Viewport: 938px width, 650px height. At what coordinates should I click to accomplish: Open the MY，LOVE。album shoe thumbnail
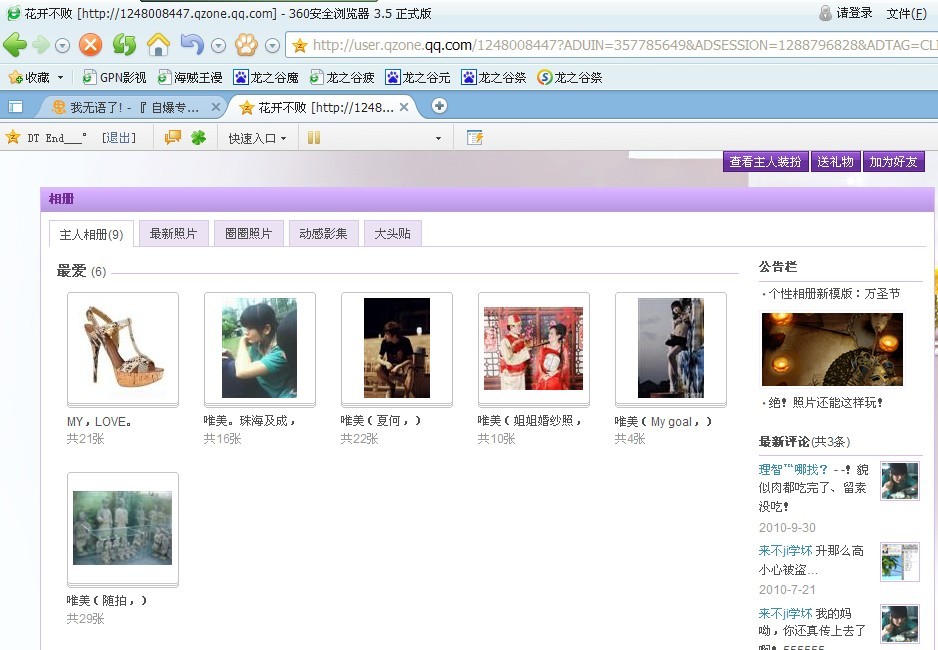click(x=123, y=348)
